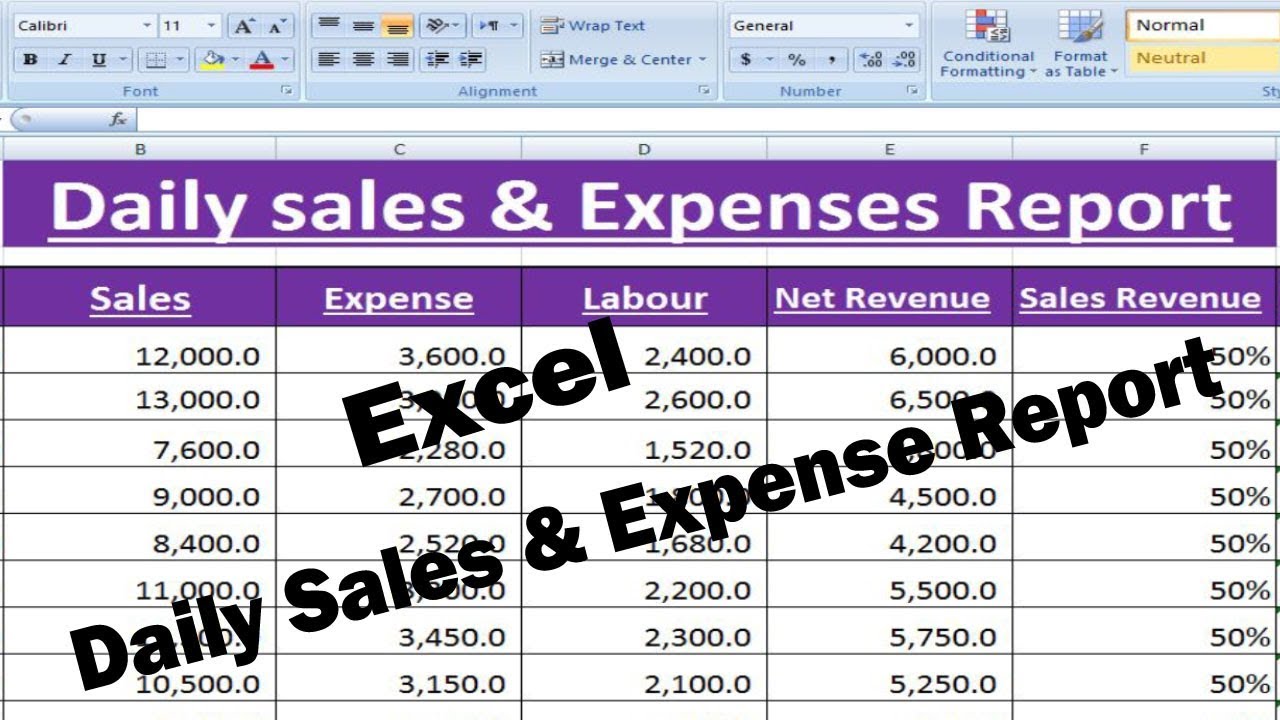Align cell text to the left

(x=328, y=60)
